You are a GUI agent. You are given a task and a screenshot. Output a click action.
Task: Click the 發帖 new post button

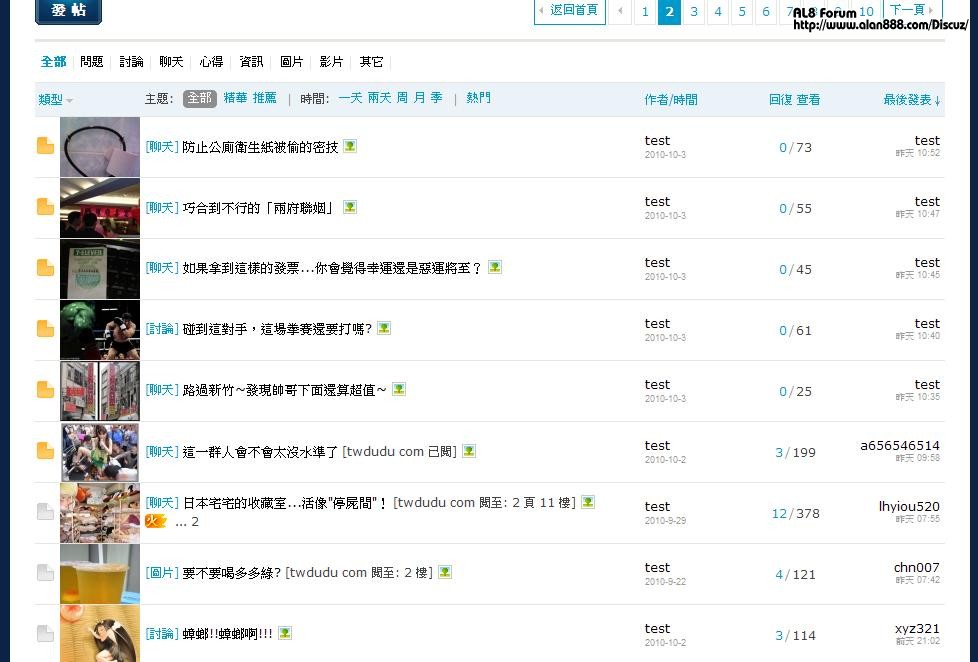(69, 11)
